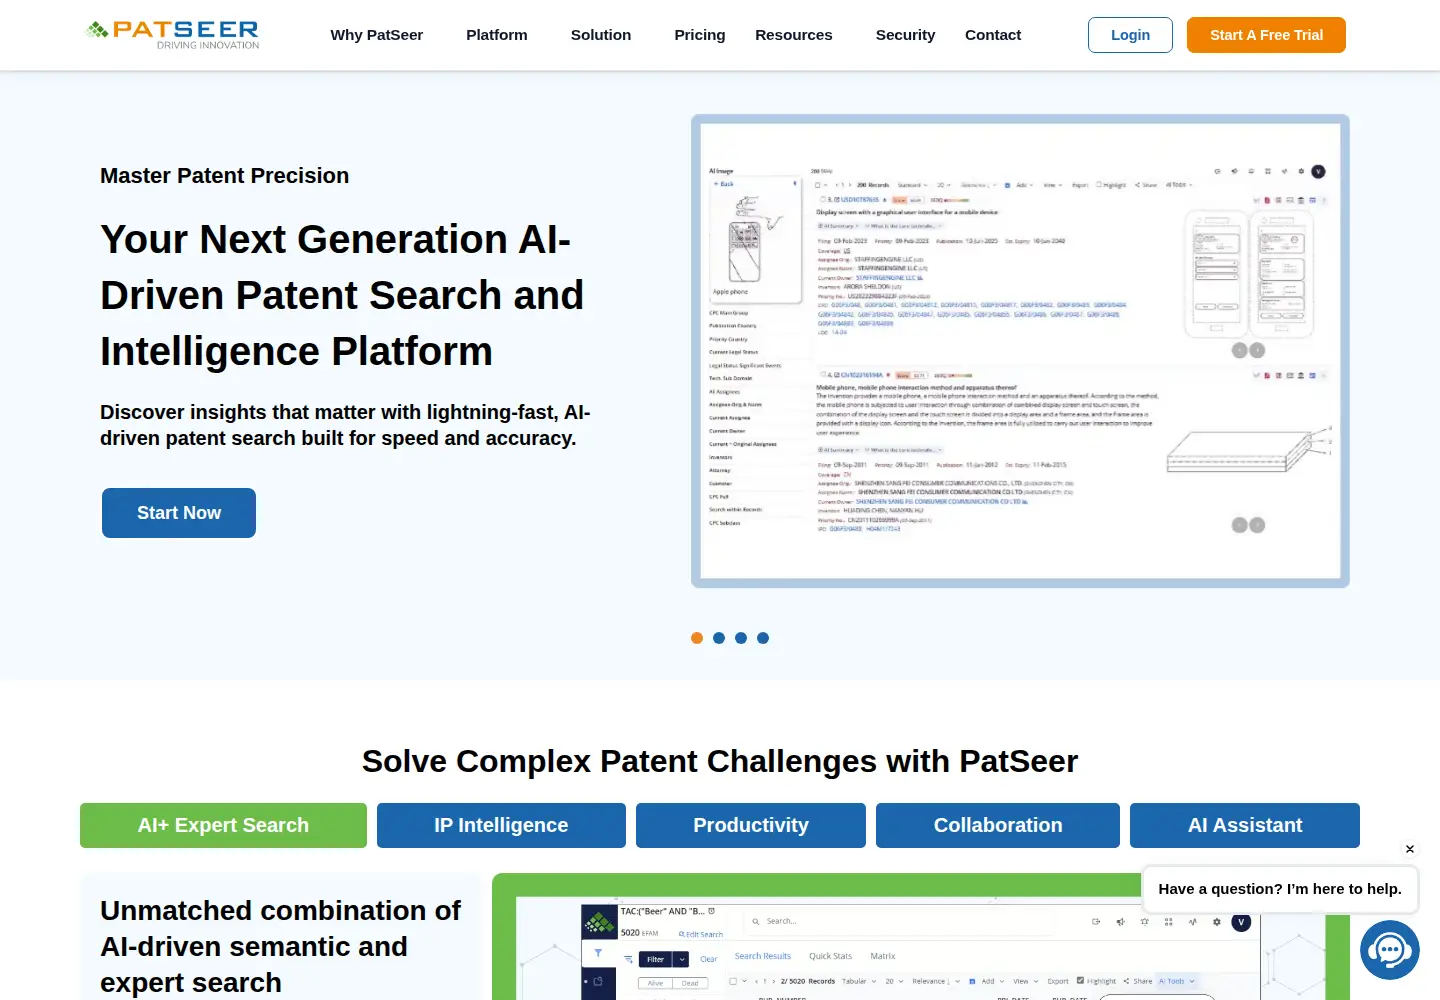This screenshot has width=1440, height=1000.
Task: Click gear icon in hero screenshot toolbar
Action: pyautogui.click(x=1301, y=171)
